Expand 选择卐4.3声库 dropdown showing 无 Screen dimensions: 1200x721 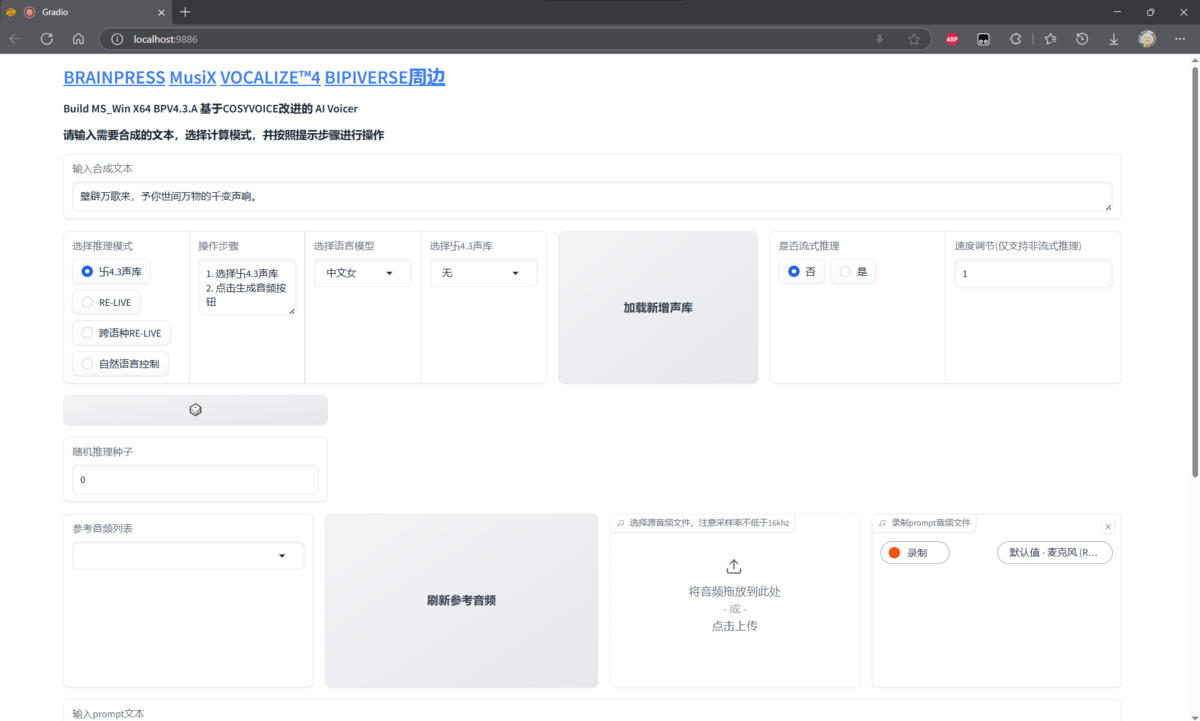[x=483, y=273]
